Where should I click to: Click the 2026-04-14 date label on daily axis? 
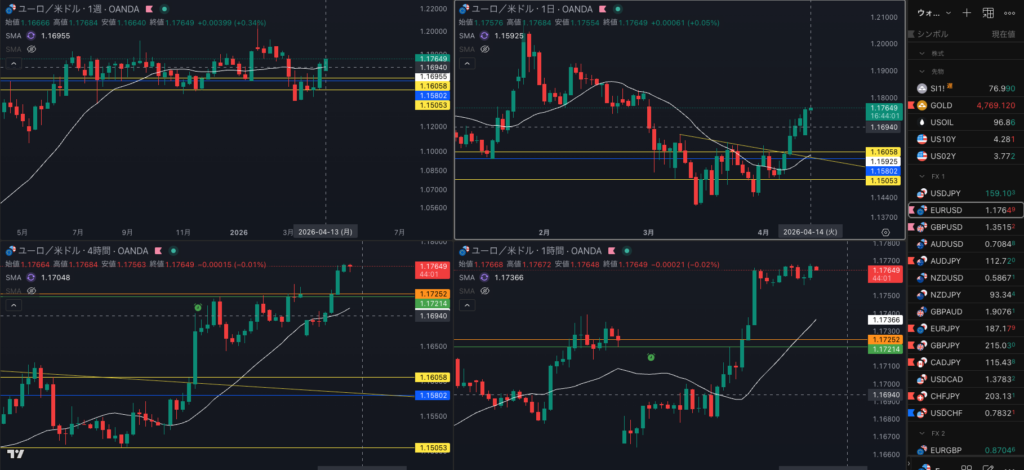[810, 232]
